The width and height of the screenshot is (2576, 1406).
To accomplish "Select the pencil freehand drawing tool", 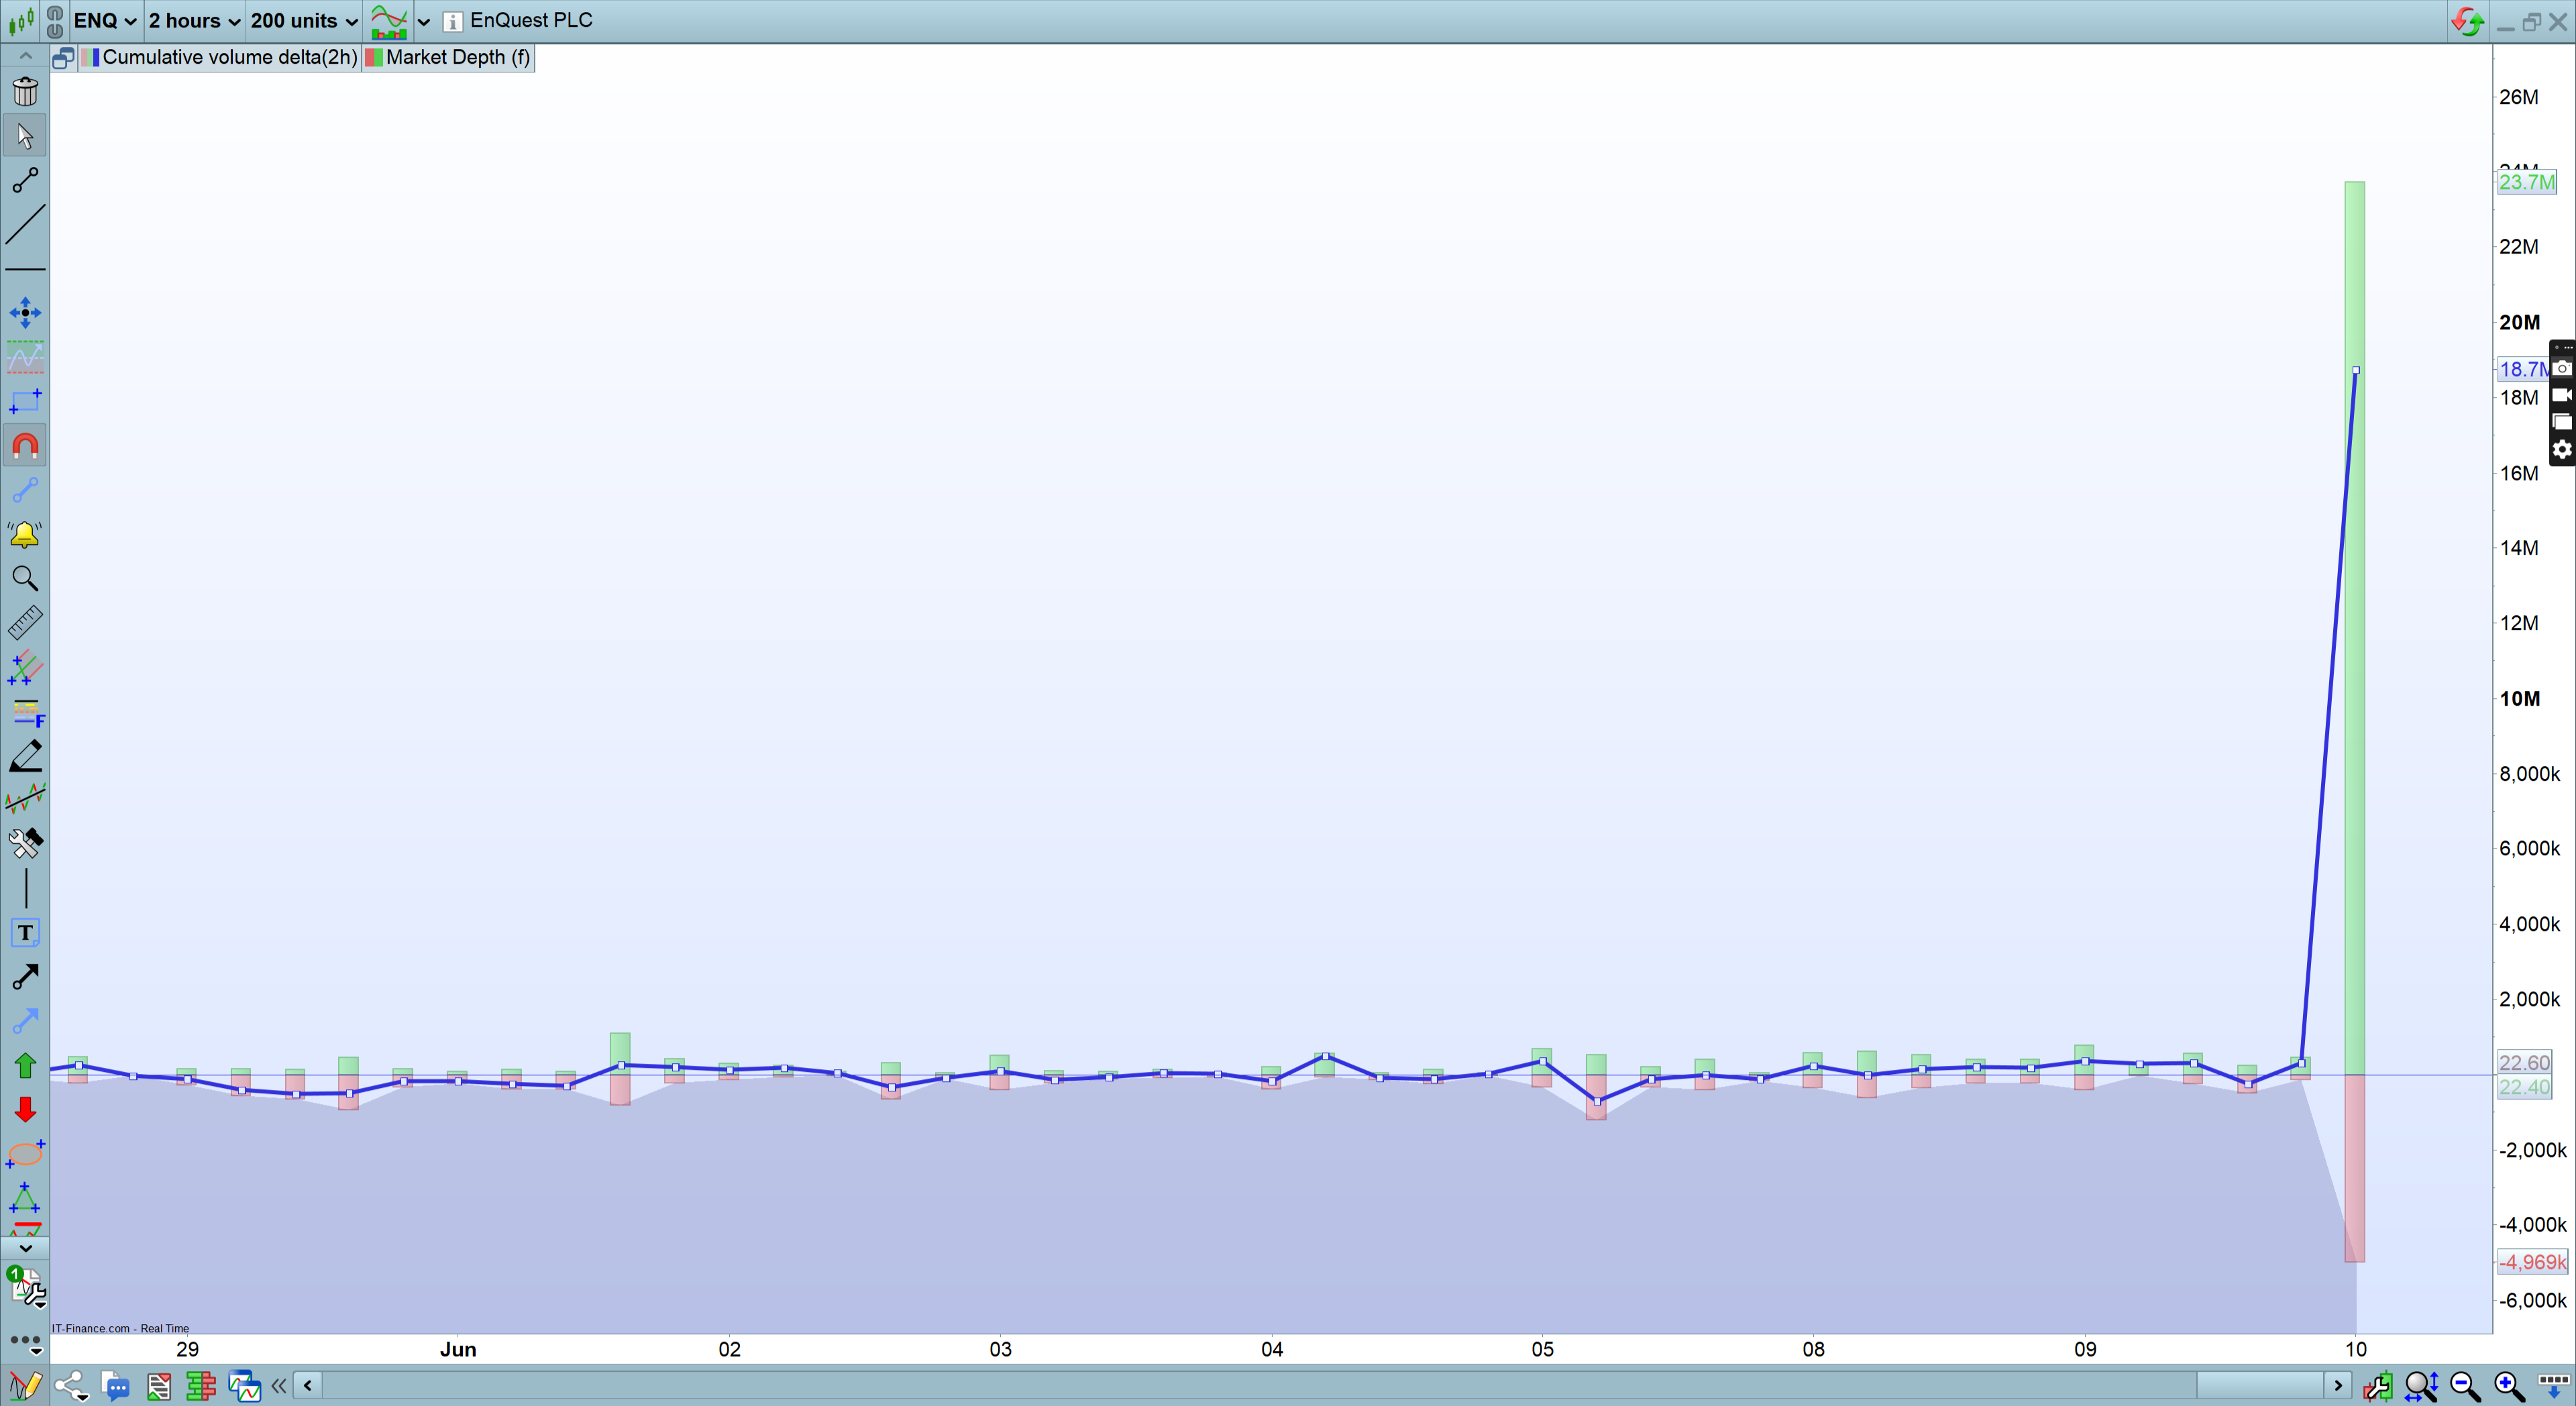I will [25, 756].
